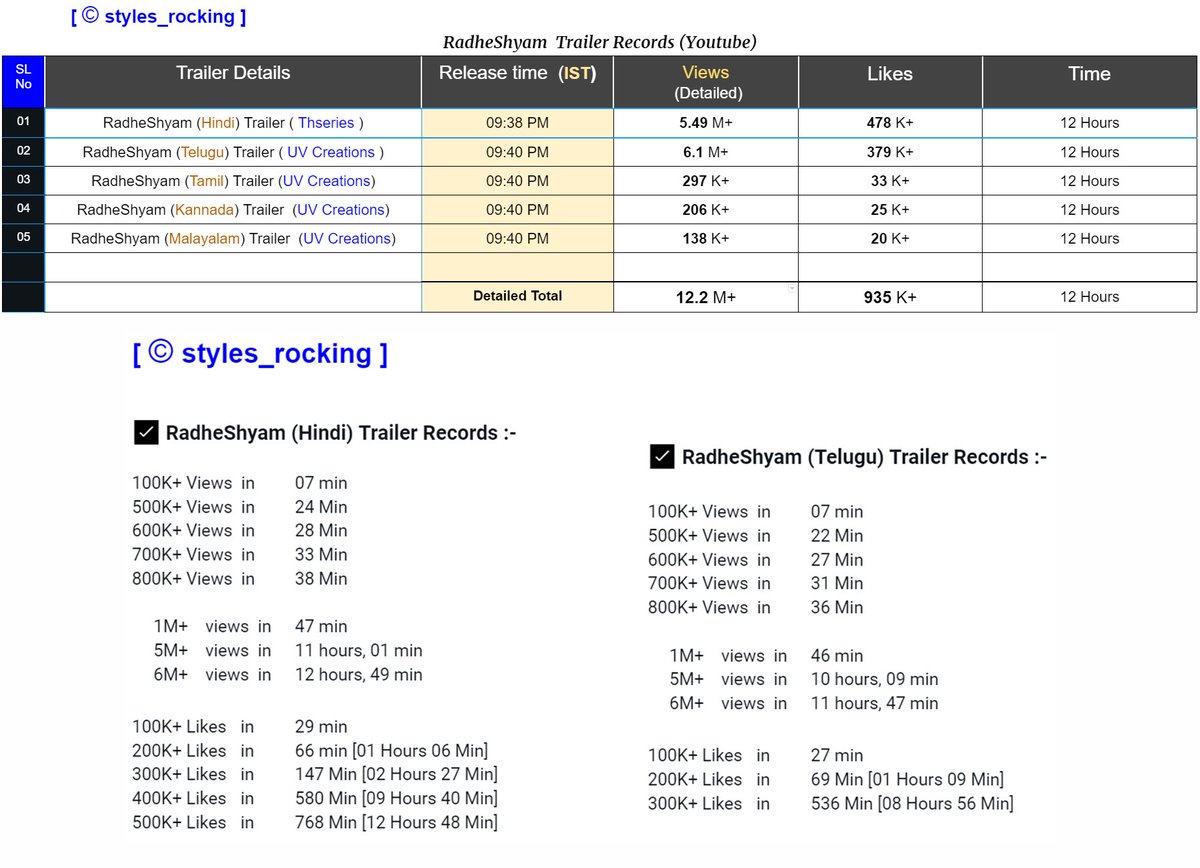Open the small dropdown arrow in the 12.2 M+ cell
1200x868 pixels.
tap(792, 288)
